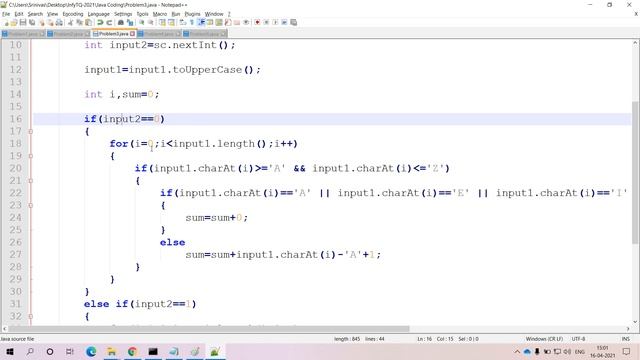Print the document via Print icon
640x360 pixels.
click(59, 22)
